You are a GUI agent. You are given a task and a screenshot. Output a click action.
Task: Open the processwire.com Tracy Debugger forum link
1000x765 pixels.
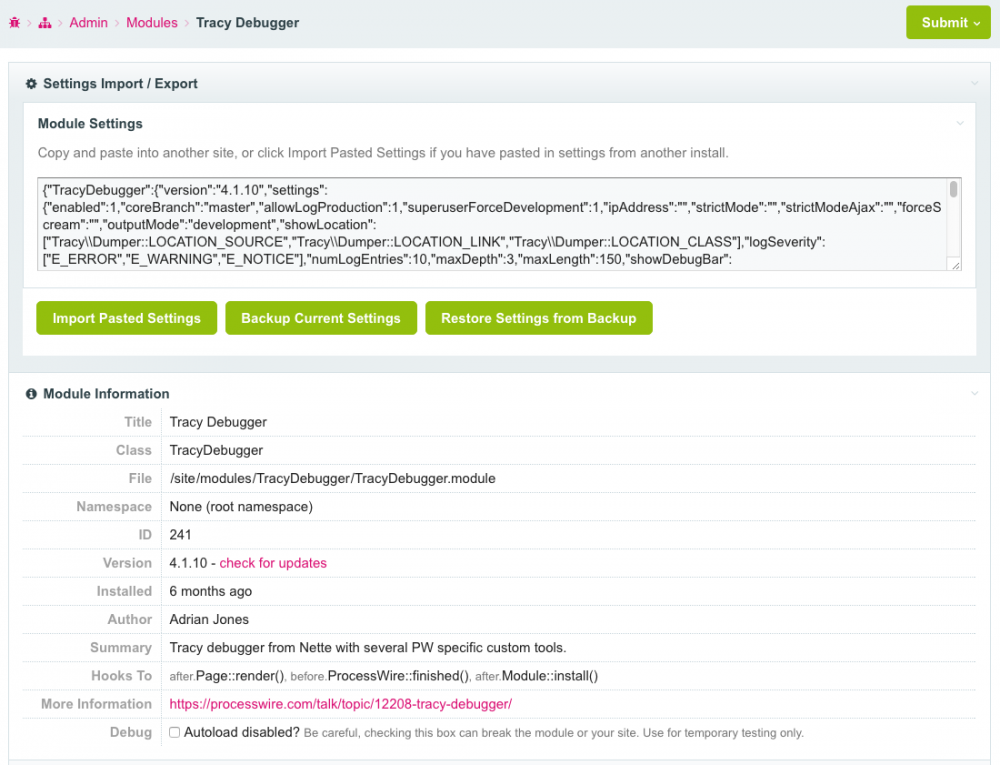340,704
